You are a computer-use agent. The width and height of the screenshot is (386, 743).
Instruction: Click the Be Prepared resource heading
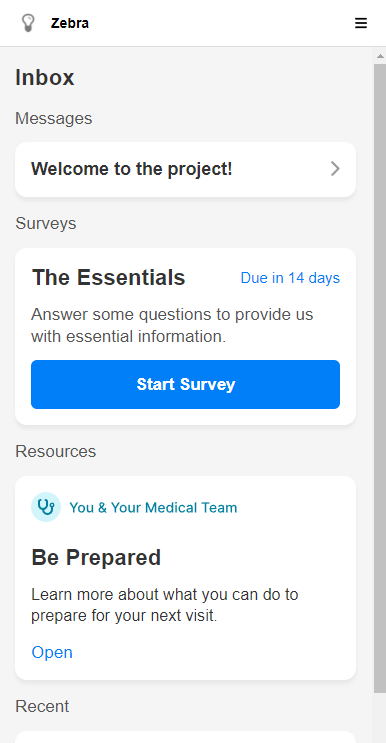(x=96, y=557)
